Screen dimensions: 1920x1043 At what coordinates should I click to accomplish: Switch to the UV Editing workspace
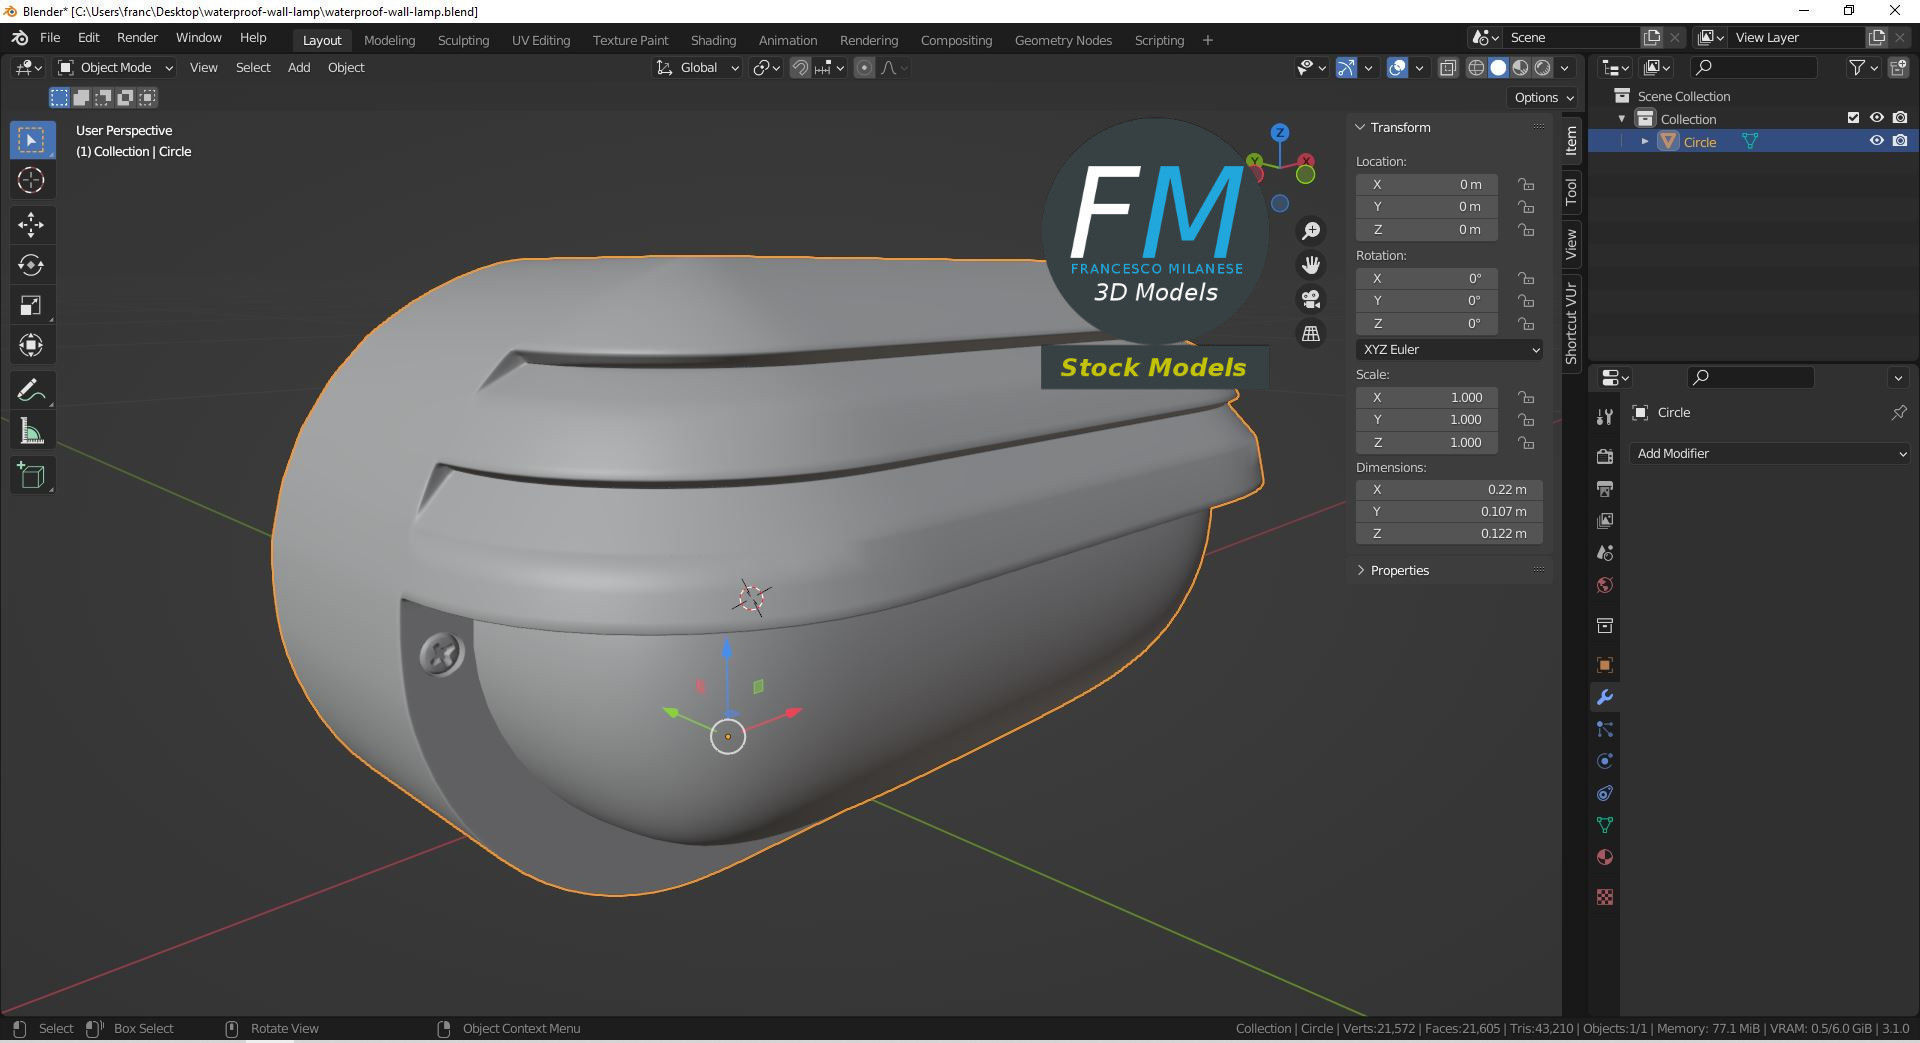pos(541,40)
